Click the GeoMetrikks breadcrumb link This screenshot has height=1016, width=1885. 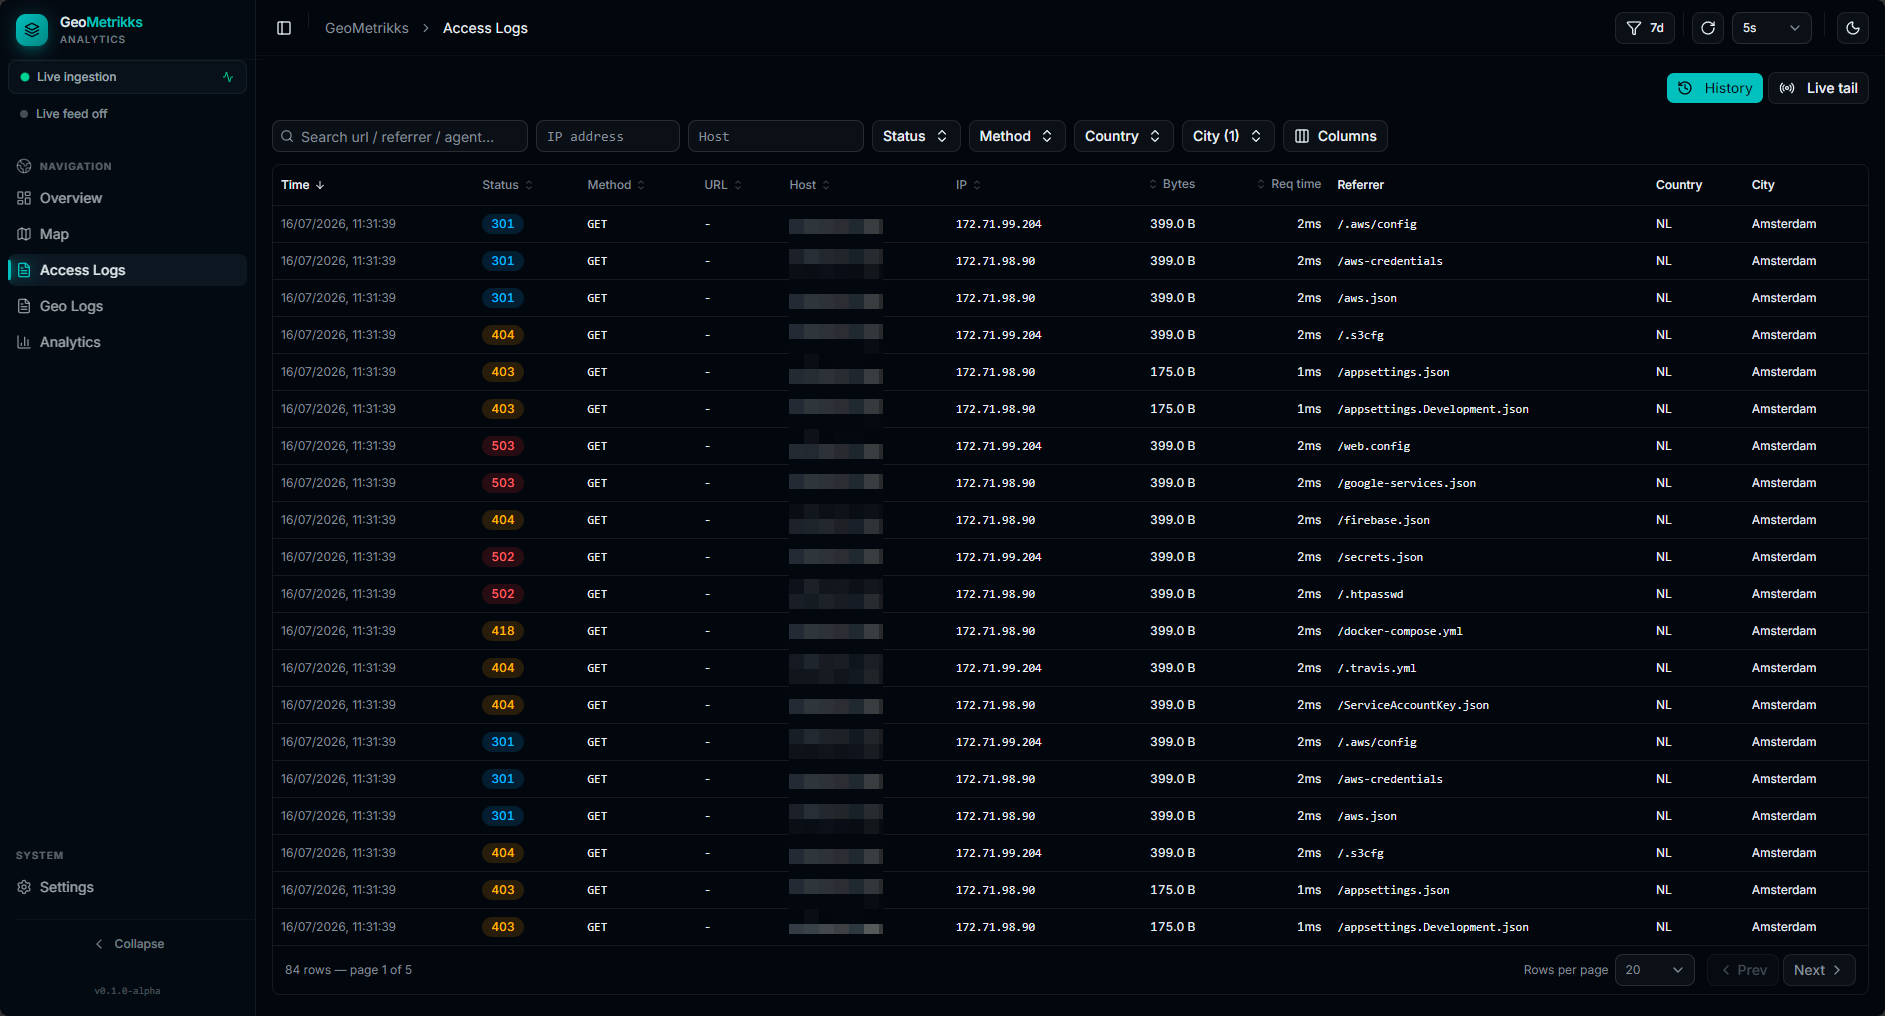pyautogui.click(x=367, y=28)
